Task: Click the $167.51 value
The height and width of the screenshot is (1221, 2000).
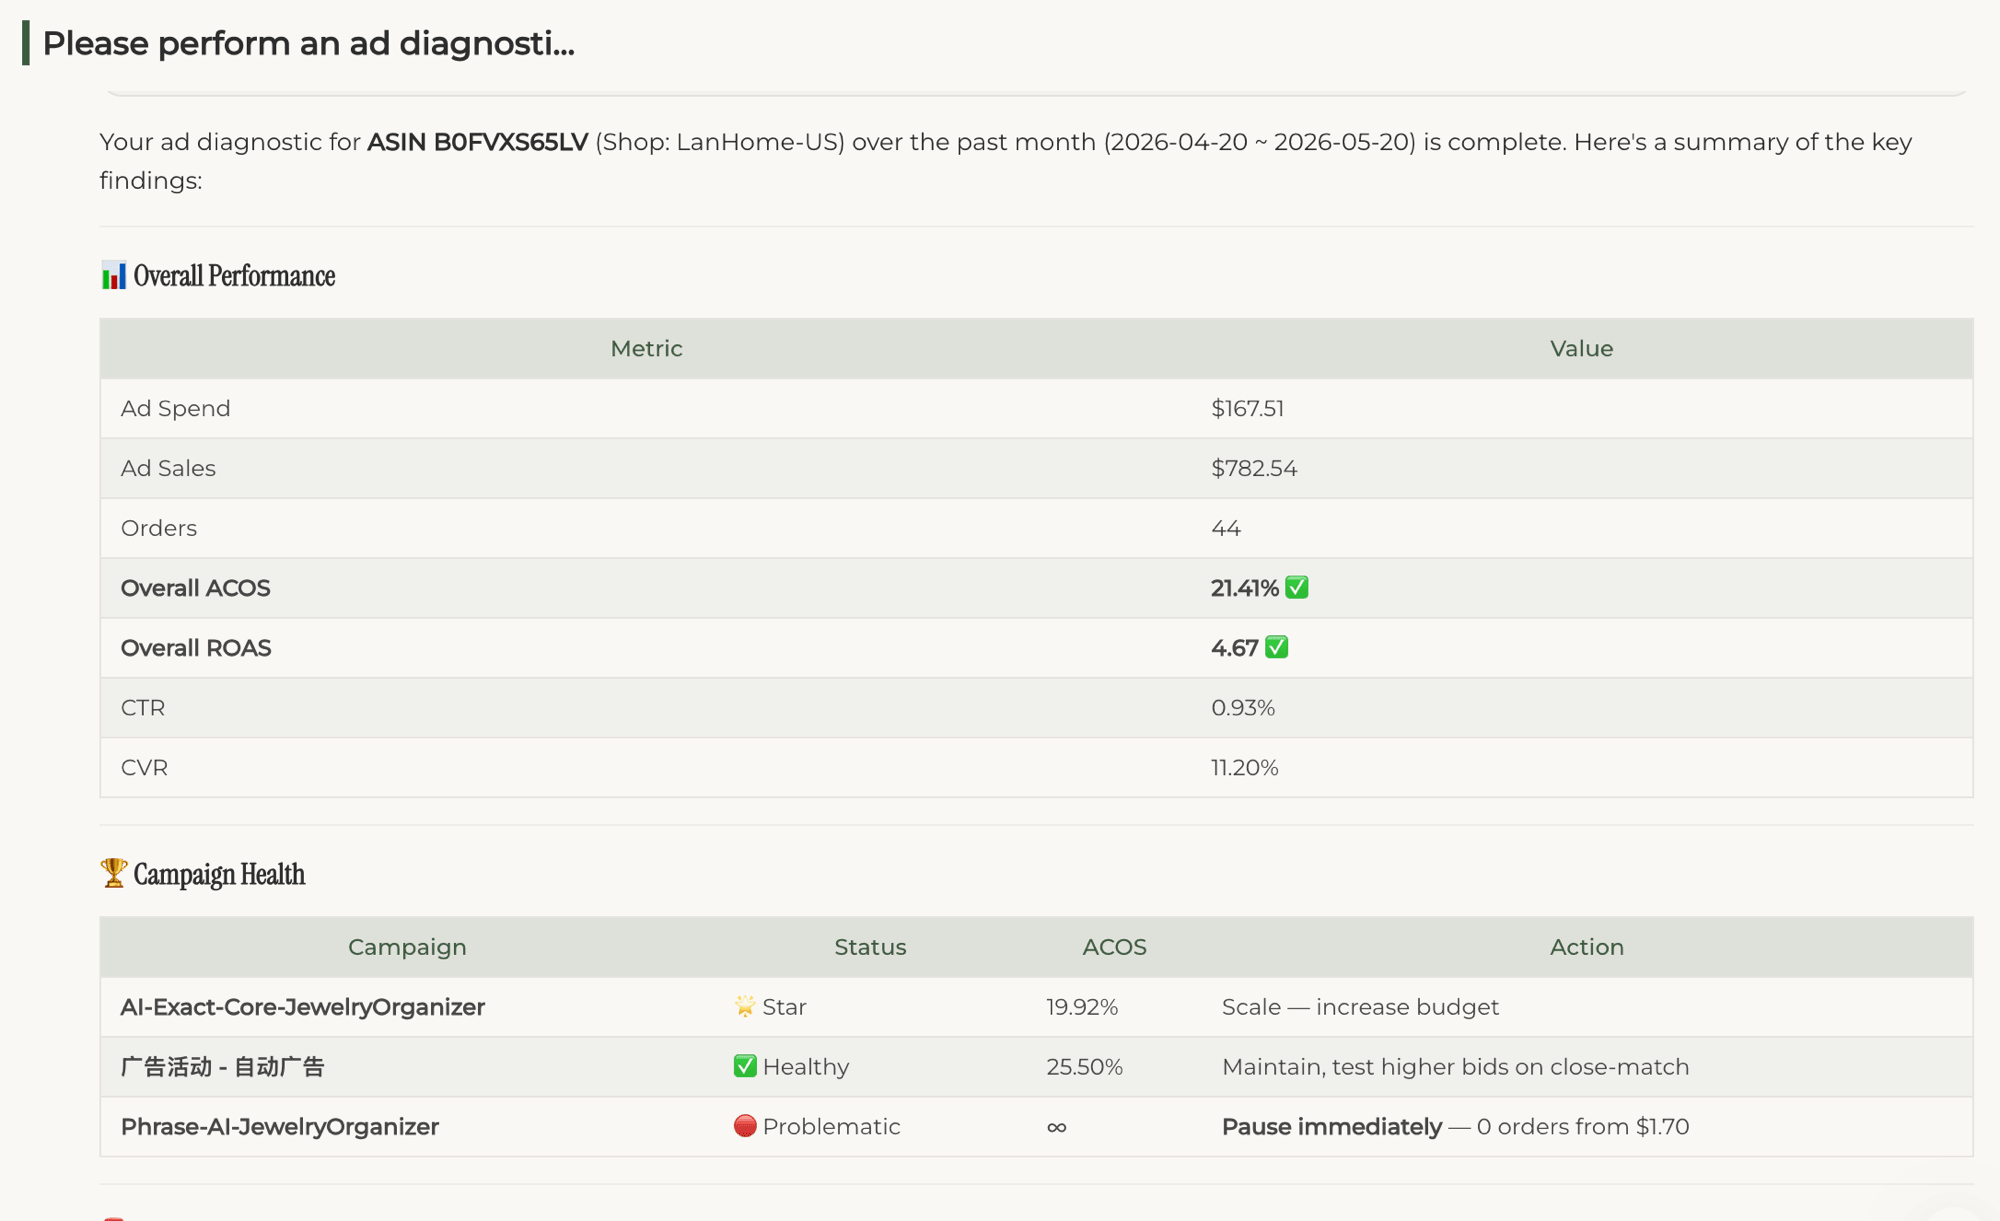Action: (x=1248, y=409)
